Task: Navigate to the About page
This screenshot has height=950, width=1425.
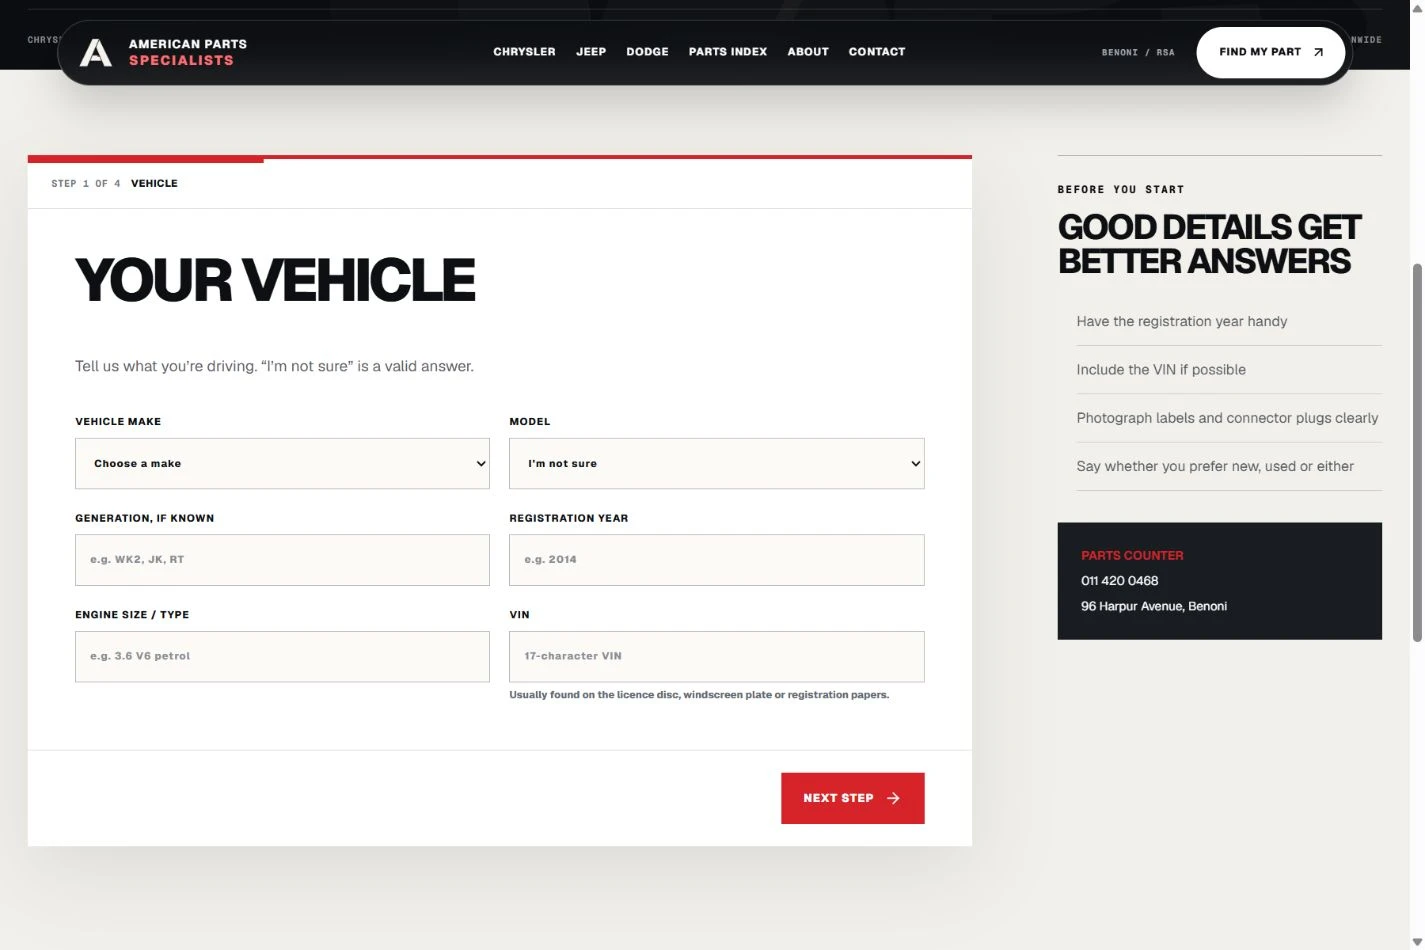Action: pyautogui.click(x=808, y=52)
